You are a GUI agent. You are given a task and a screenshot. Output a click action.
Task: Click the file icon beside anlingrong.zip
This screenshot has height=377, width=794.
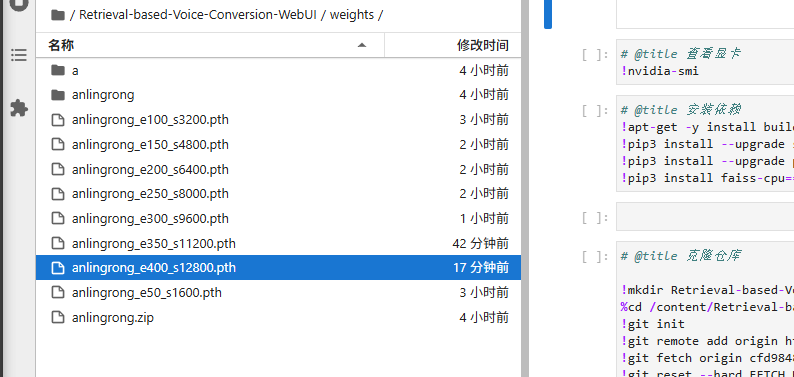[x=58, y=318]
